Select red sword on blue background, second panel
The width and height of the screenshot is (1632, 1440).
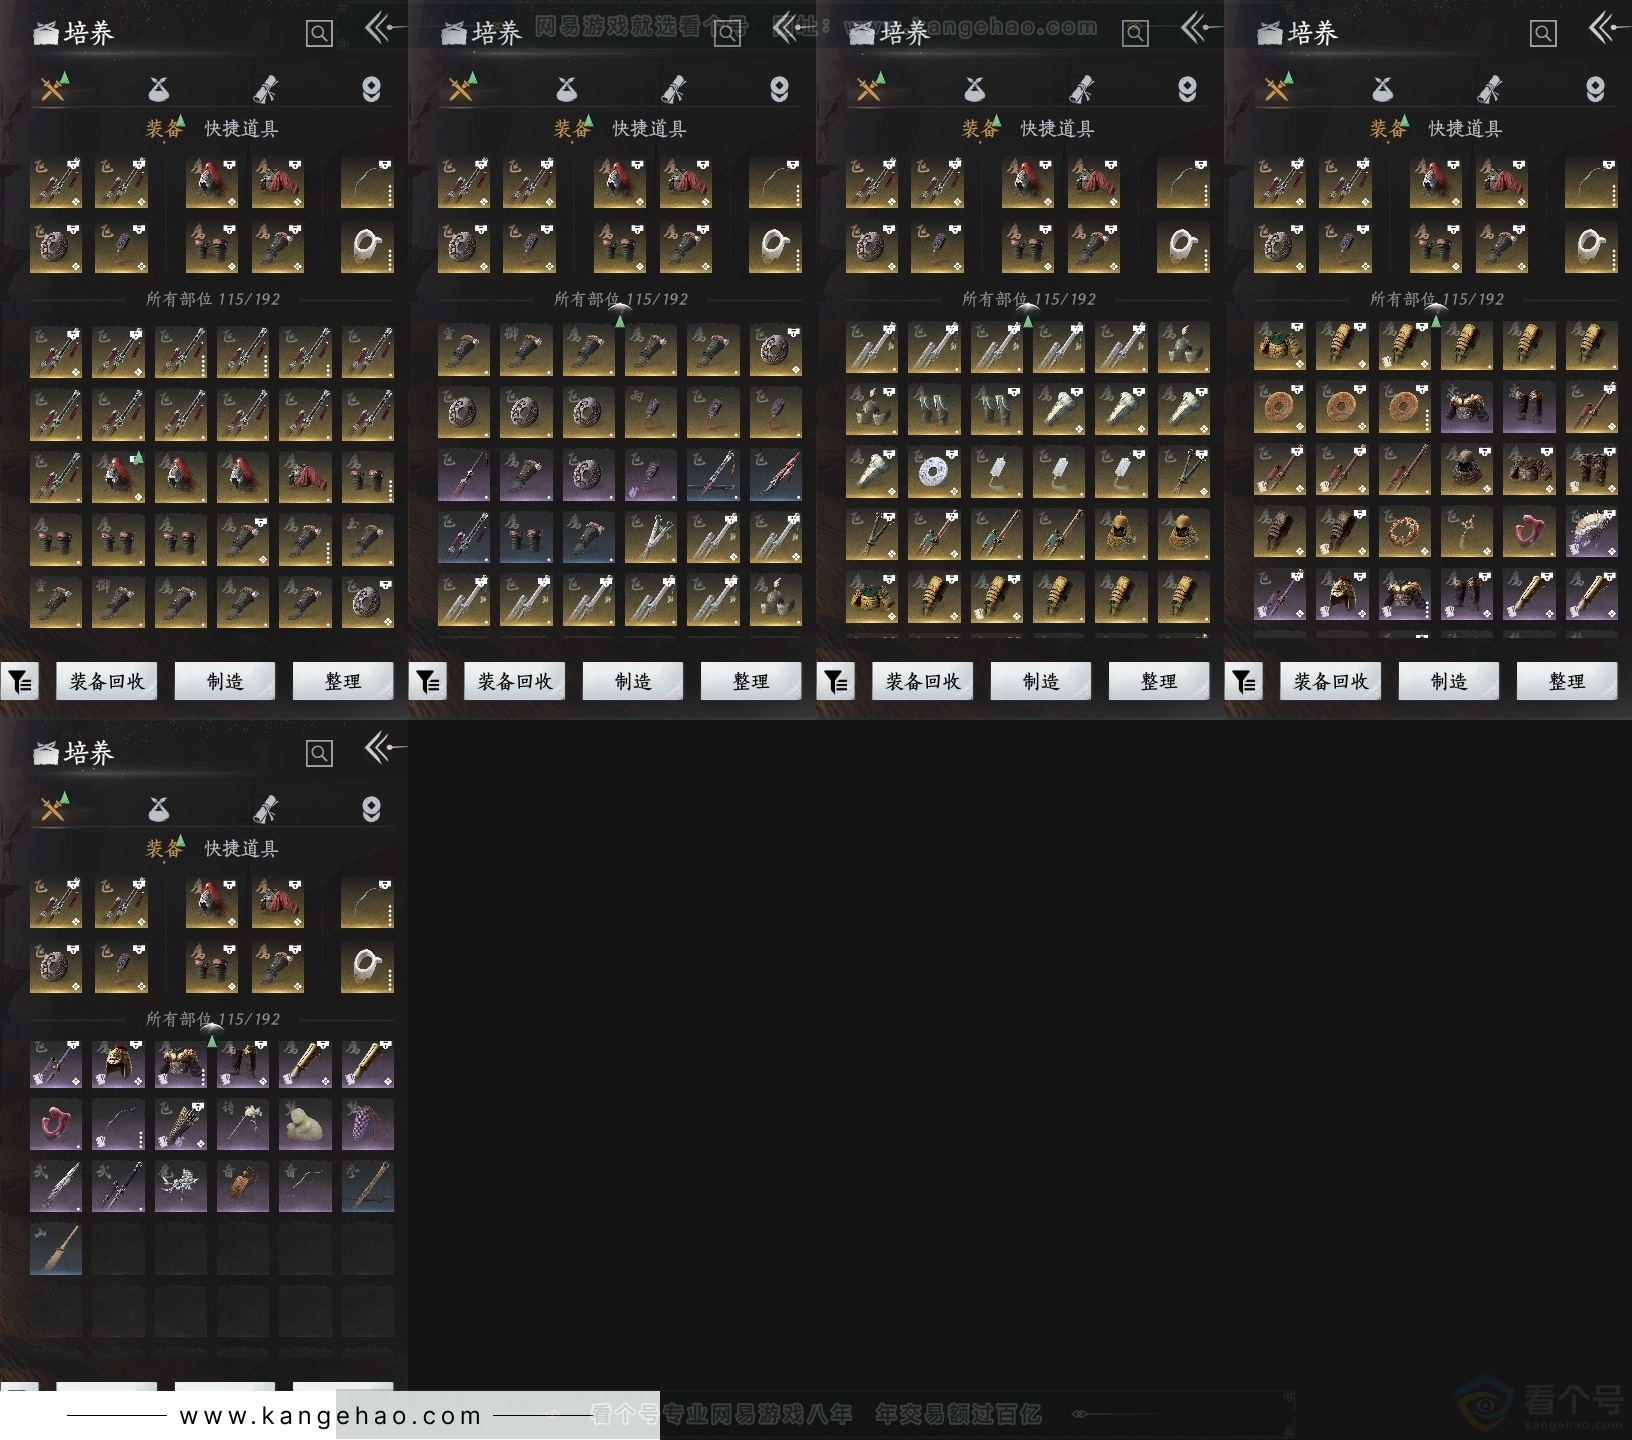click(x=775, y=477)
